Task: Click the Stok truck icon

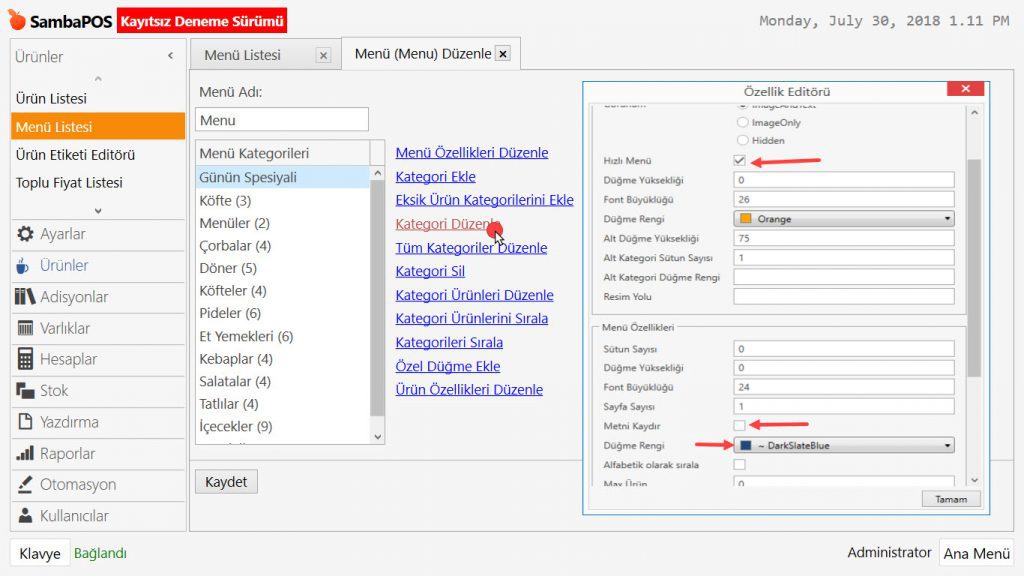Action: coord(25,391)
